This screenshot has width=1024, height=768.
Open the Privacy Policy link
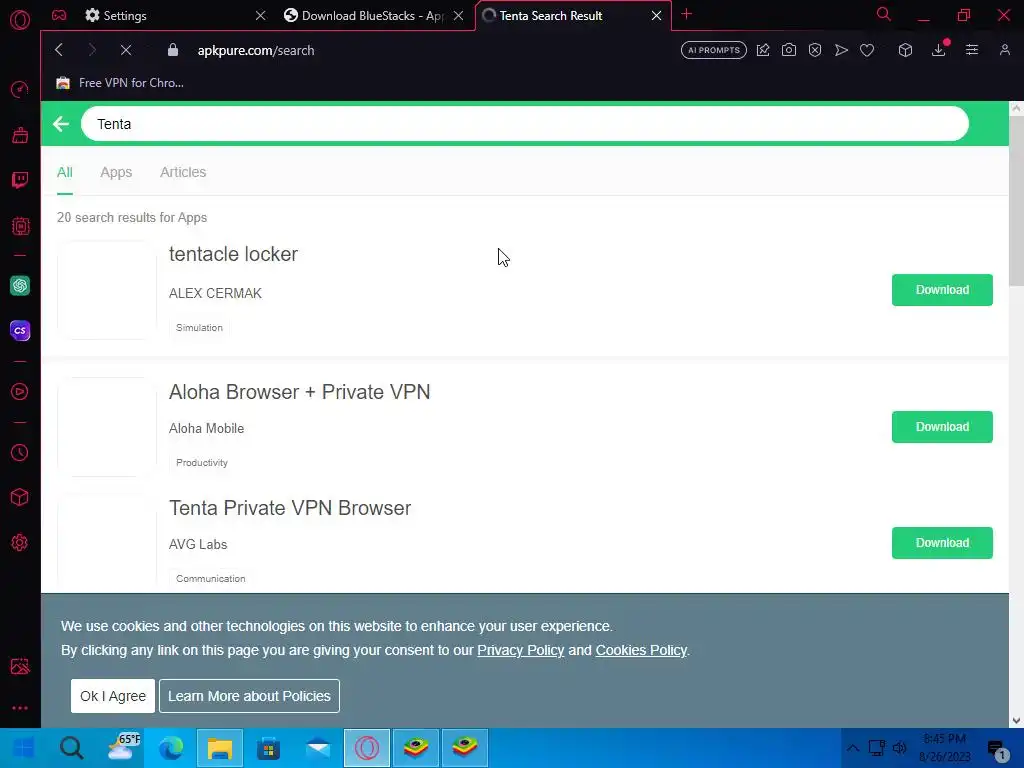click(520, 650)
